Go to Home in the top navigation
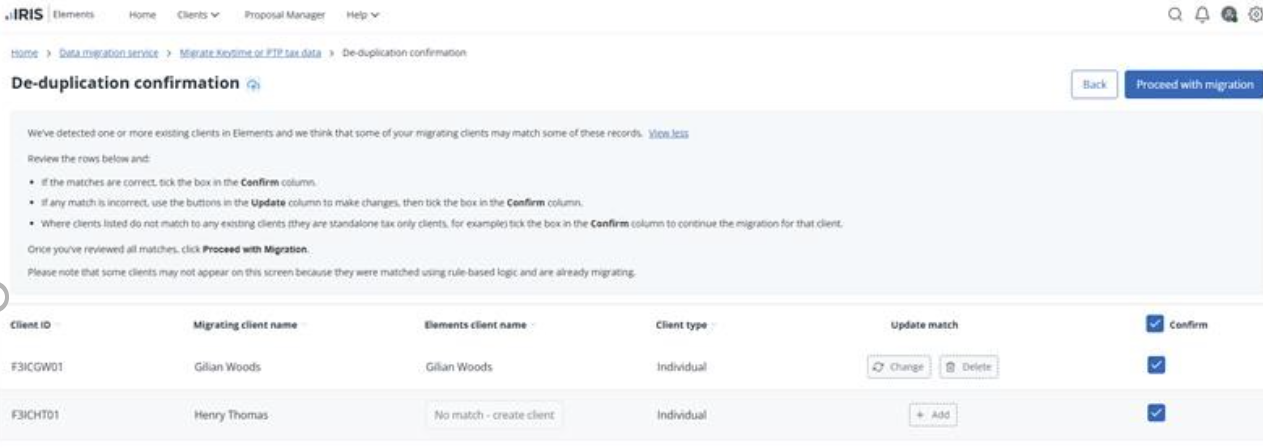The height and width of the screenshot is (448, 1263). pos(142,15)
